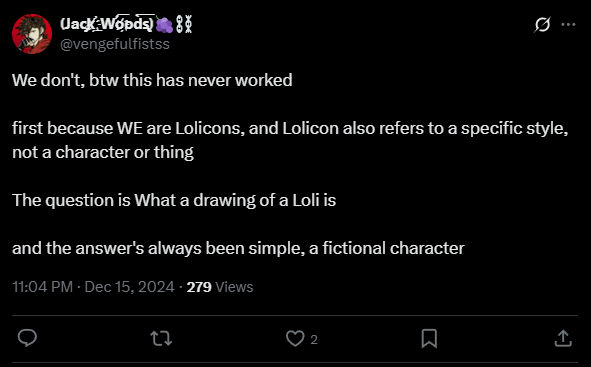This screenshot has width=591, height=367.
Task: Open the three-dot more options menu
Action: (568, 24)
